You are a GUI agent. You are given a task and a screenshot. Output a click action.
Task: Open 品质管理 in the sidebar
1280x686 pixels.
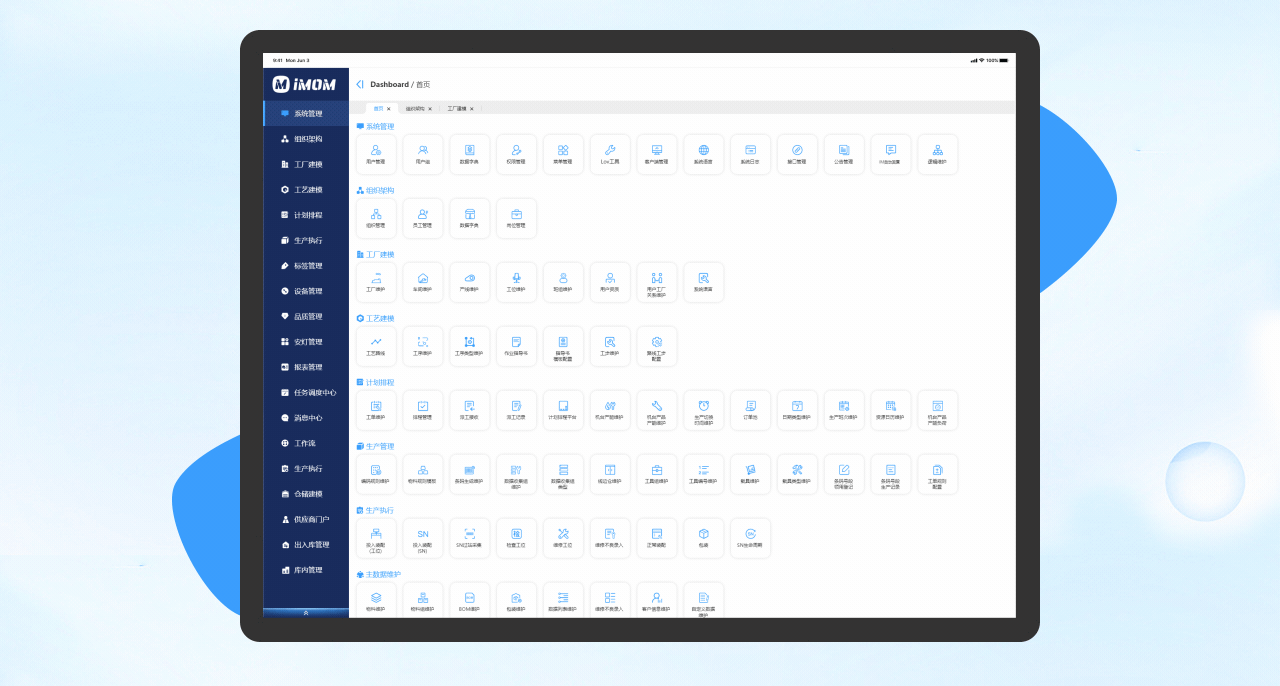point(306,316)
